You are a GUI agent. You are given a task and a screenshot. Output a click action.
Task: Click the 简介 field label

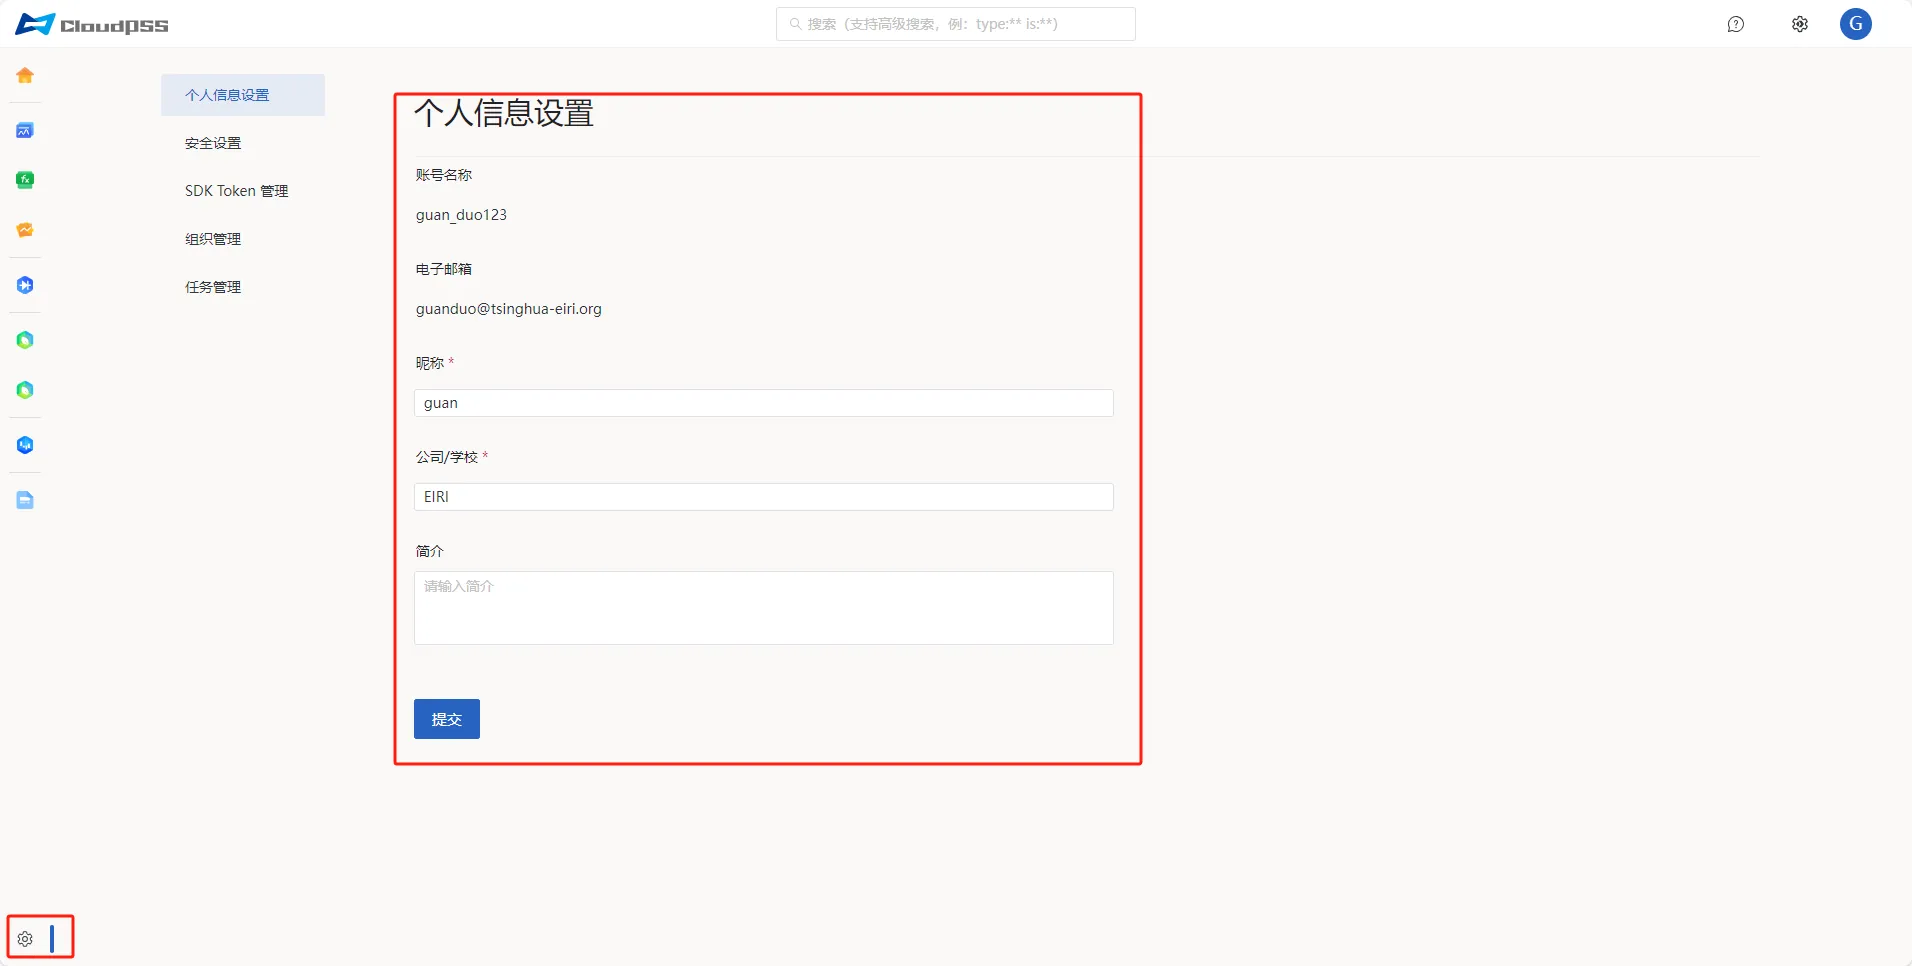430,551
